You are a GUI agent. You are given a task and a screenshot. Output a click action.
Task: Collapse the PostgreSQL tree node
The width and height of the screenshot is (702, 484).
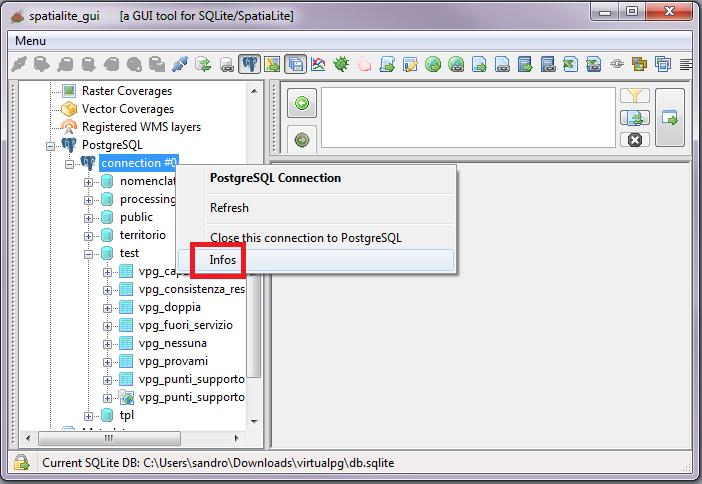[x=51, y=146]
